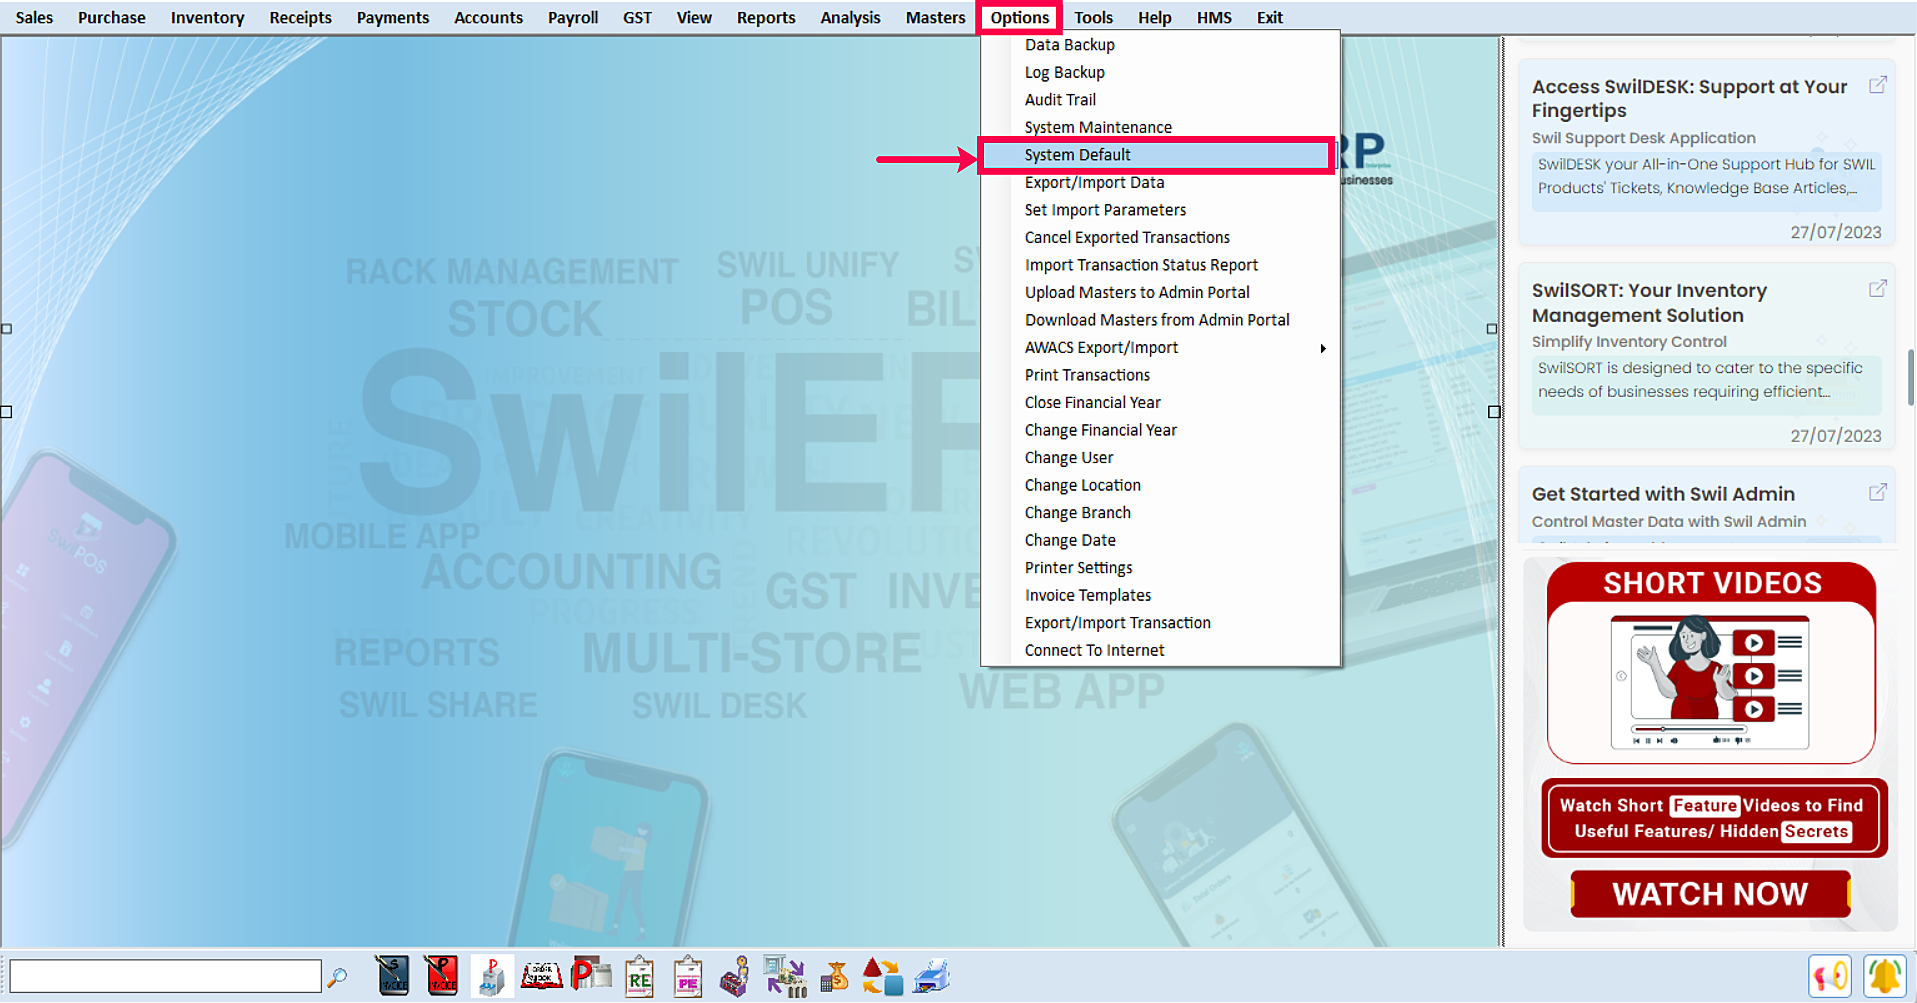Choose Print Transactions menu entry
The width and height of the screenshot is (1917, 1003).
1160,375
